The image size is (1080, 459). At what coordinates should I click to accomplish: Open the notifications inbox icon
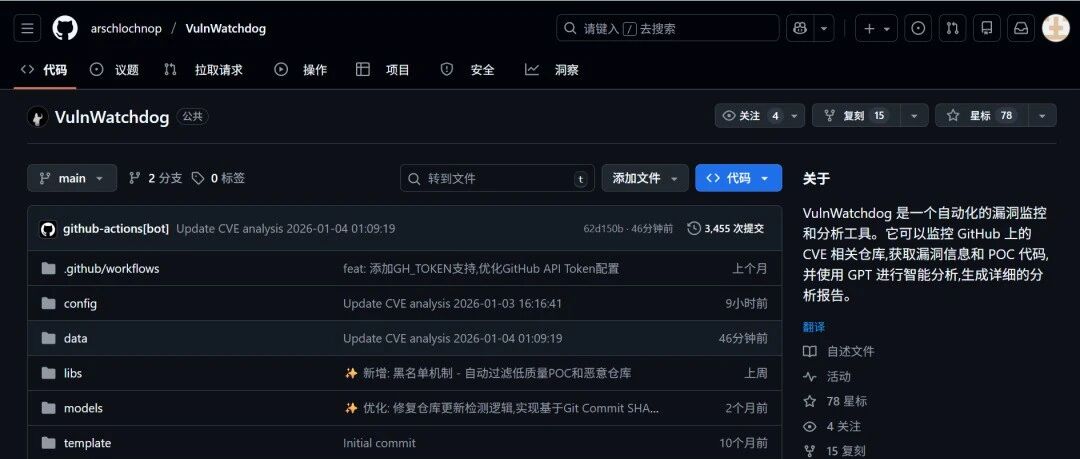(x=1021, y=28)
